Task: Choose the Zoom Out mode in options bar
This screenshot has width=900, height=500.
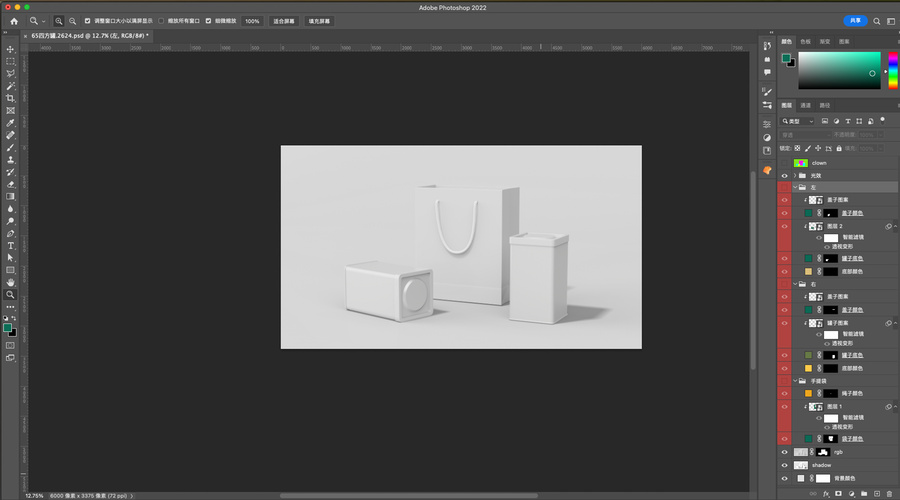Action: click(72, 21)
